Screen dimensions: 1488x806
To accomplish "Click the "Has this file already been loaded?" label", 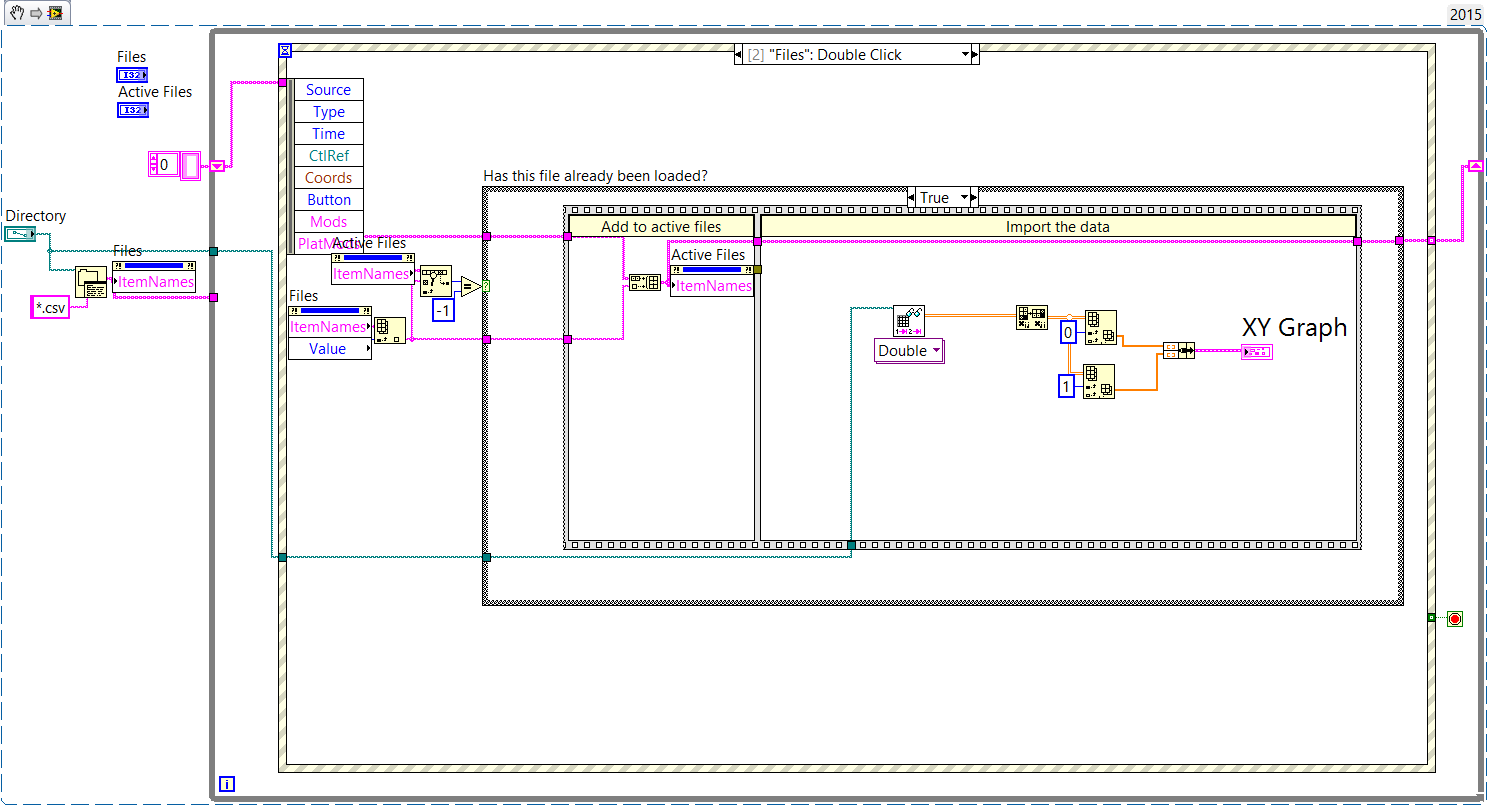I will pyautogui.click(x=596, y=176).
